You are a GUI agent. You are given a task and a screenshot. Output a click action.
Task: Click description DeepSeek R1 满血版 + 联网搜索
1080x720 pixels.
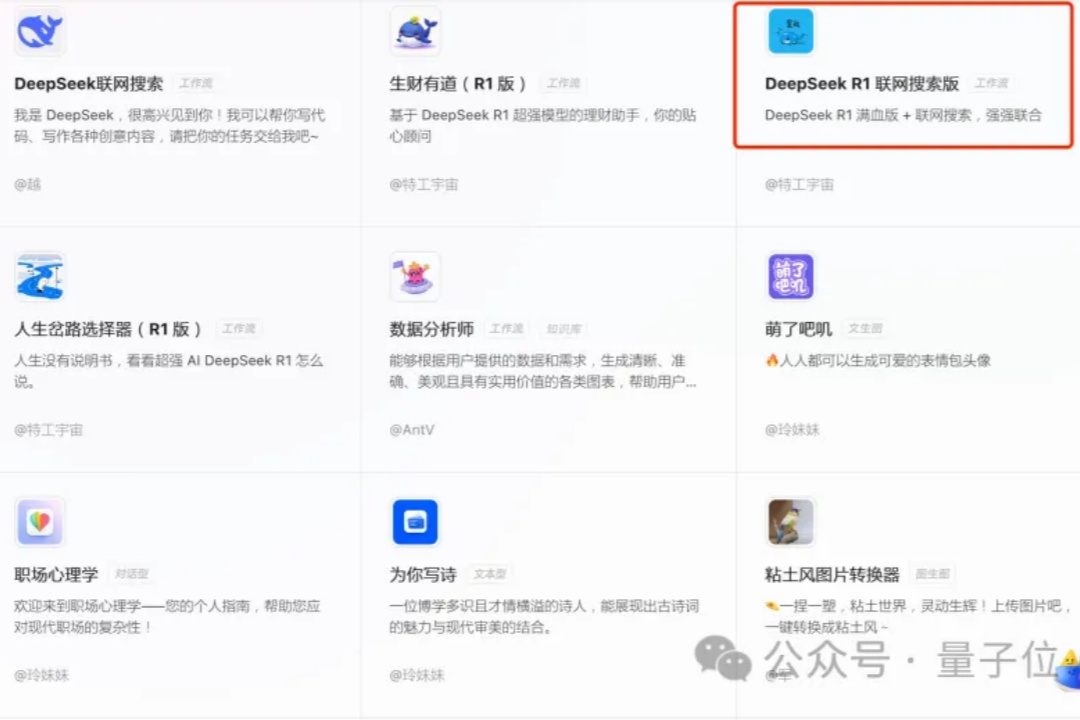pyautogui.click(x=903, y=115)
